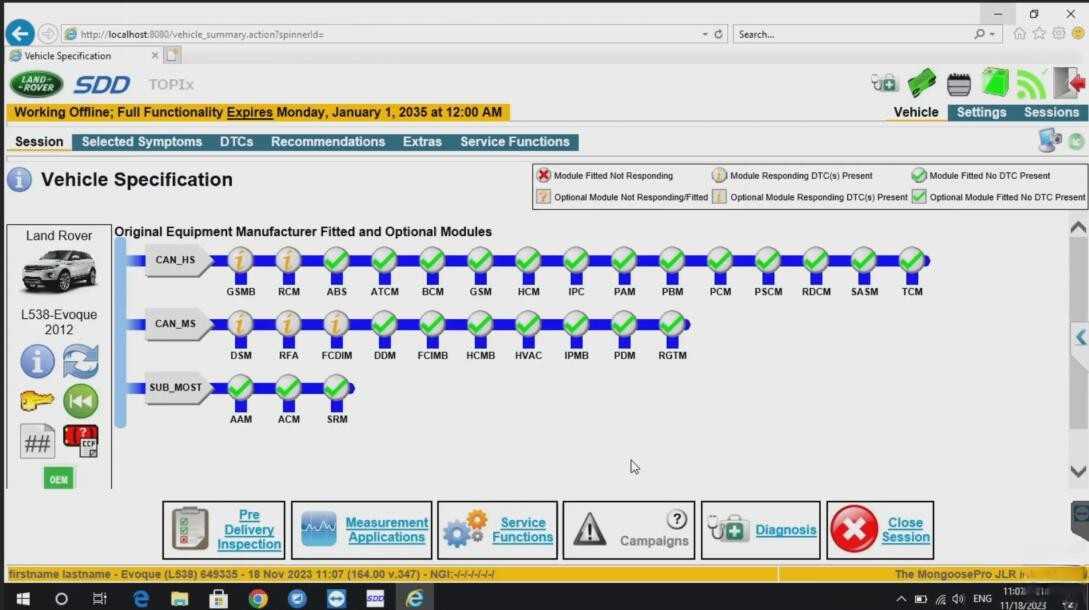The height and width of the screenshot is (610, 1089).
Task: Open the gold key icon
Action: [x=37, y=401]
